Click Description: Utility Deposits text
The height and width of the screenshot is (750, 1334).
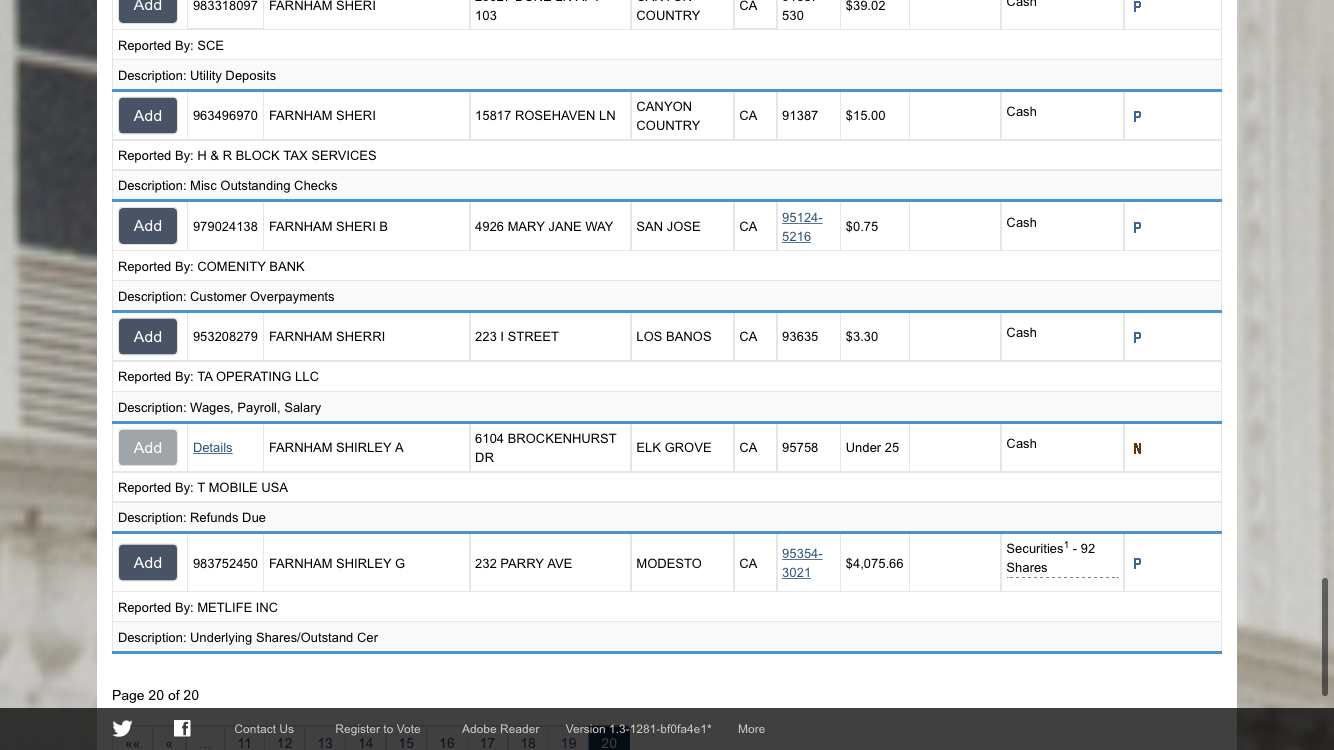coord(197,76)
